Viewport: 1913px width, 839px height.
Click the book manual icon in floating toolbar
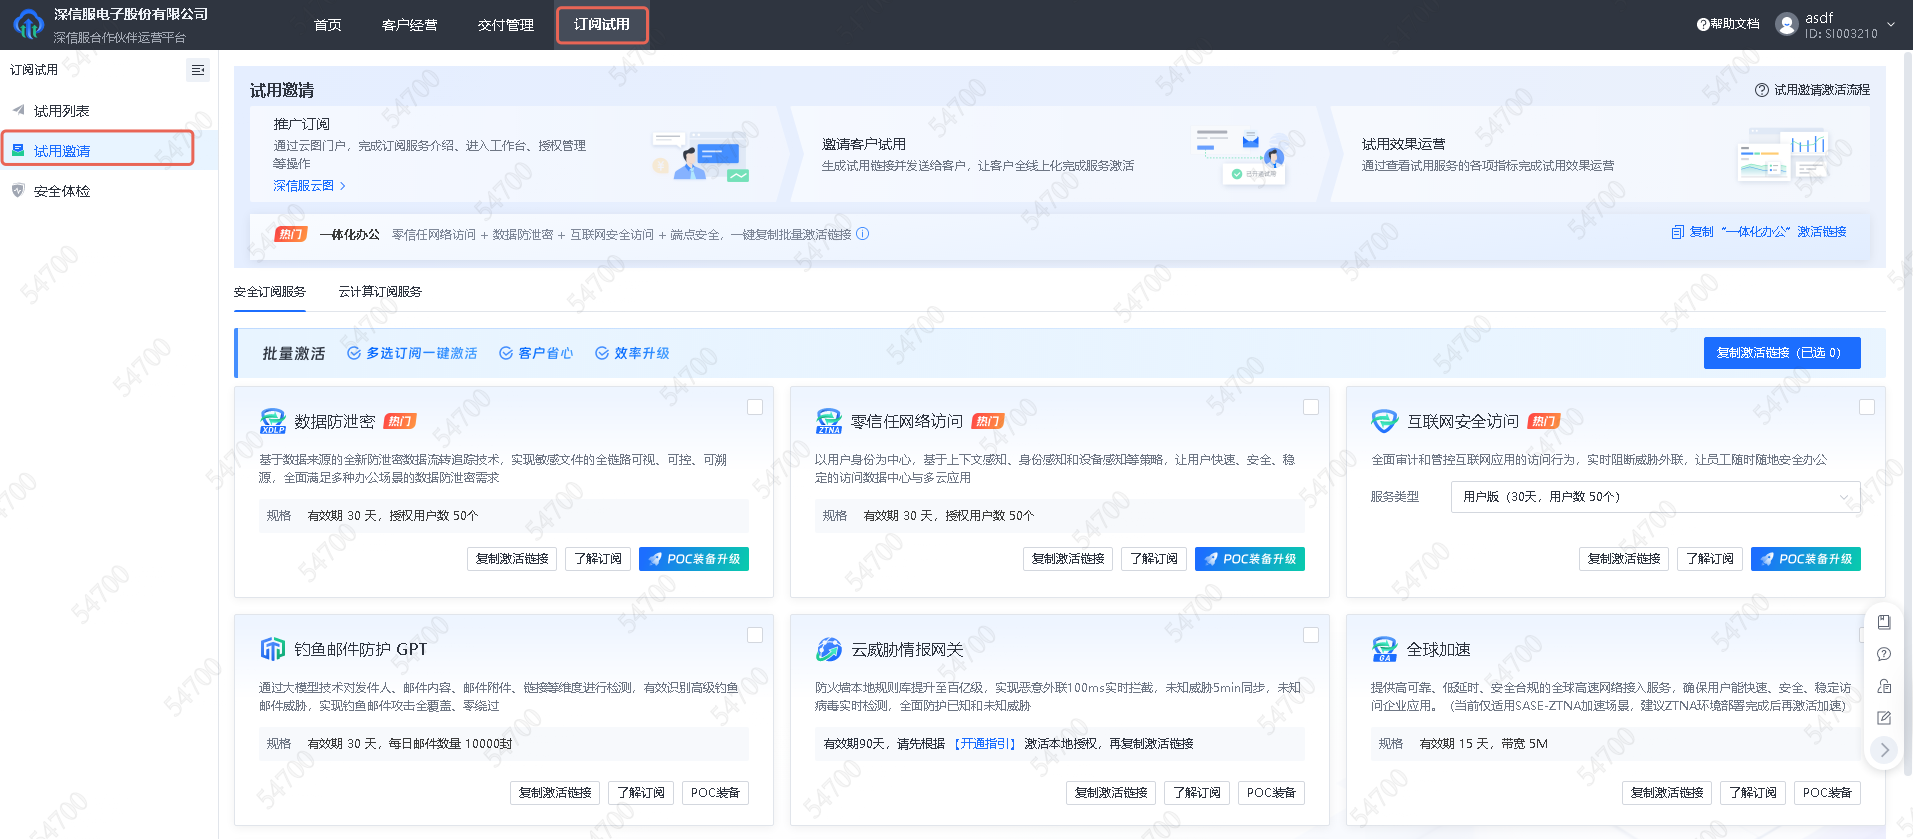(1884, 622)
